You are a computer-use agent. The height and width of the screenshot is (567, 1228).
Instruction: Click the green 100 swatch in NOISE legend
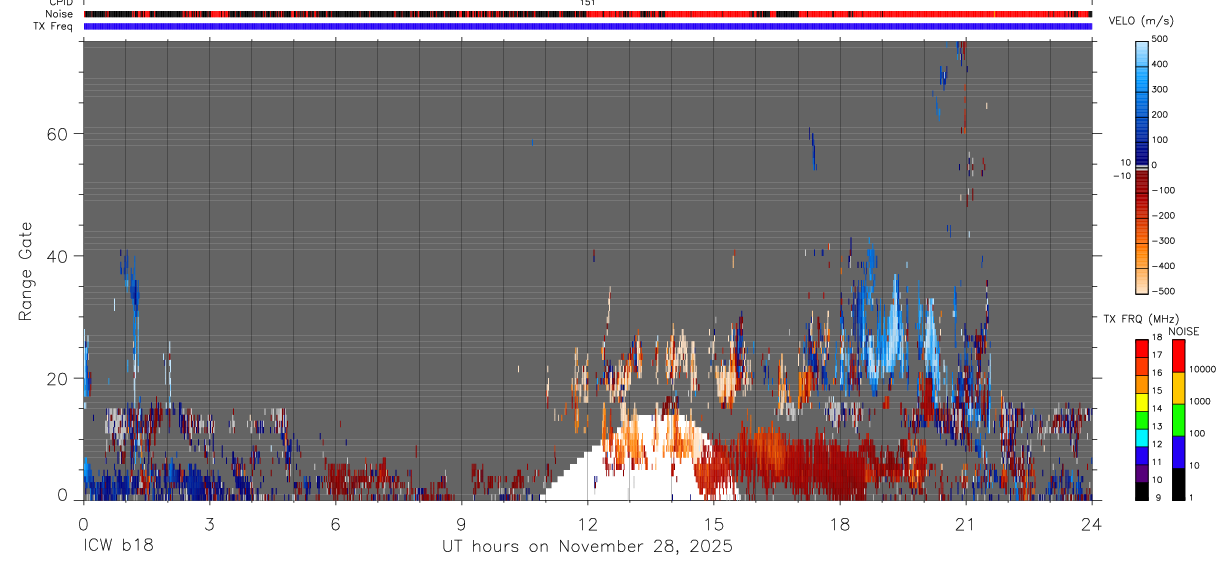1179,420
